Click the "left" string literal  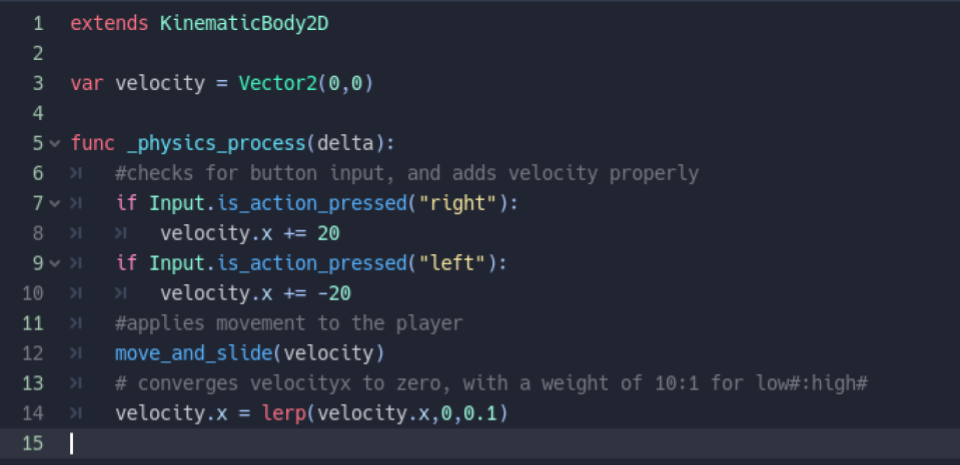tap(451, 263)
